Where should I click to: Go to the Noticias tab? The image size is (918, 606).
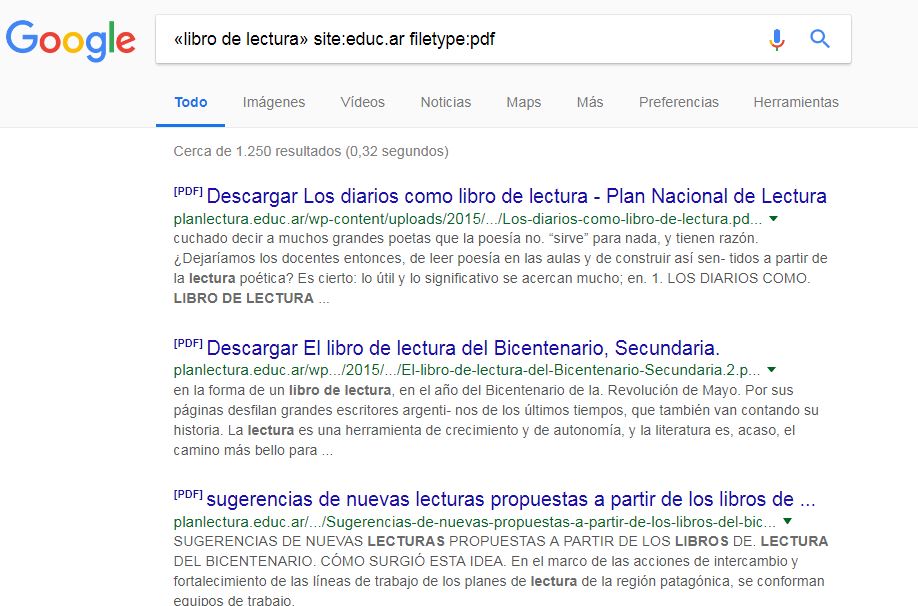point(445,102)
